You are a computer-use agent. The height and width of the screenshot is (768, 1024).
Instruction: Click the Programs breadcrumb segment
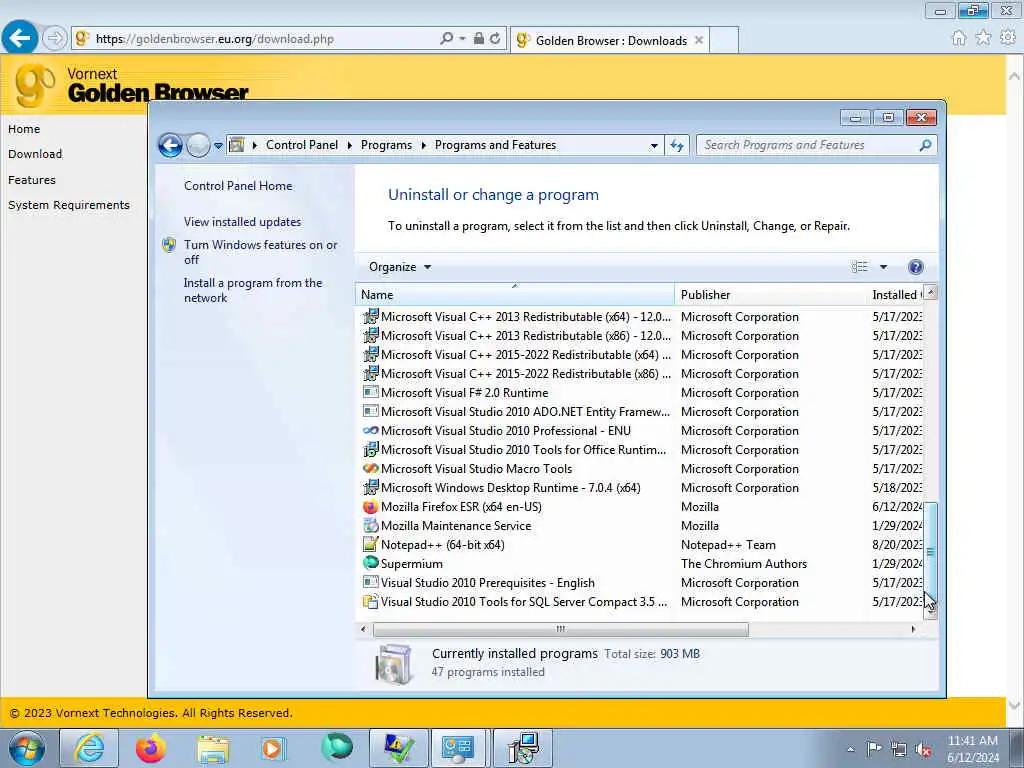point(387,145)
